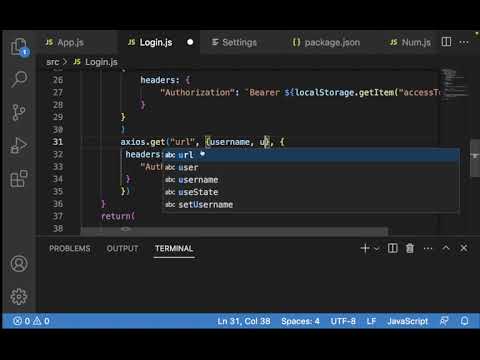This screenshot has height=360, width=480.
Task: Open terminal panel more actions ellipsis
Action: pos(428,248)
